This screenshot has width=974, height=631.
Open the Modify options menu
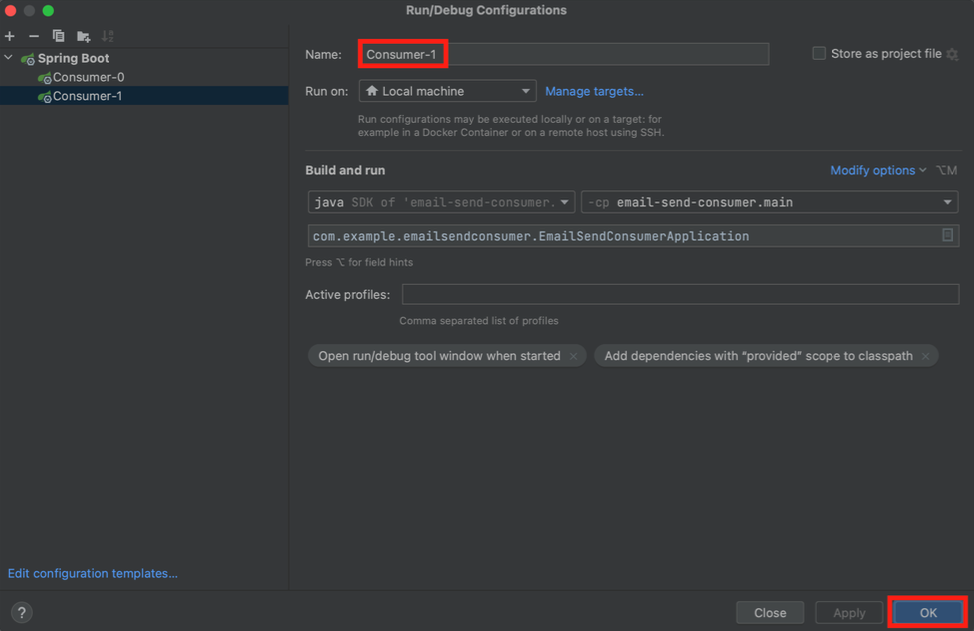[x=878, y=170]
